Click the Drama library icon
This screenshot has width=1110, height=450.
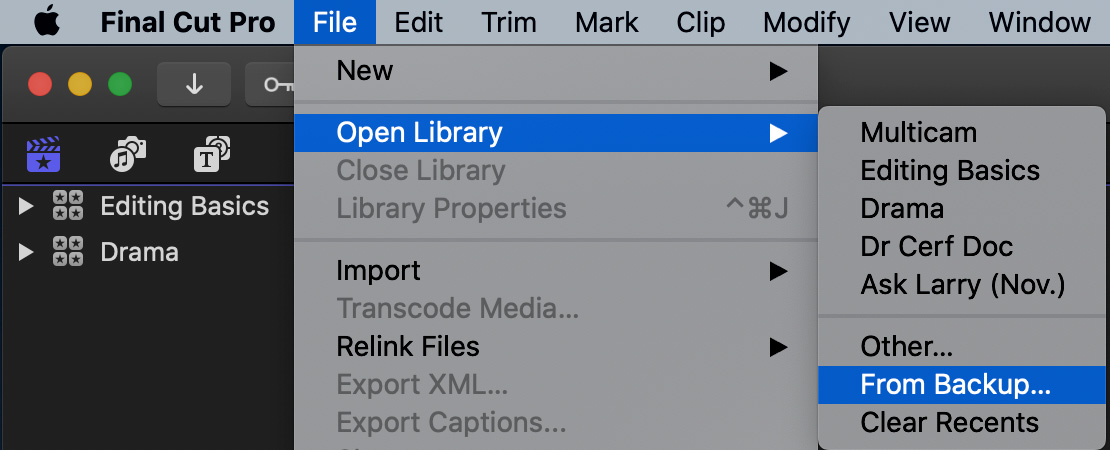pos(68,251)
